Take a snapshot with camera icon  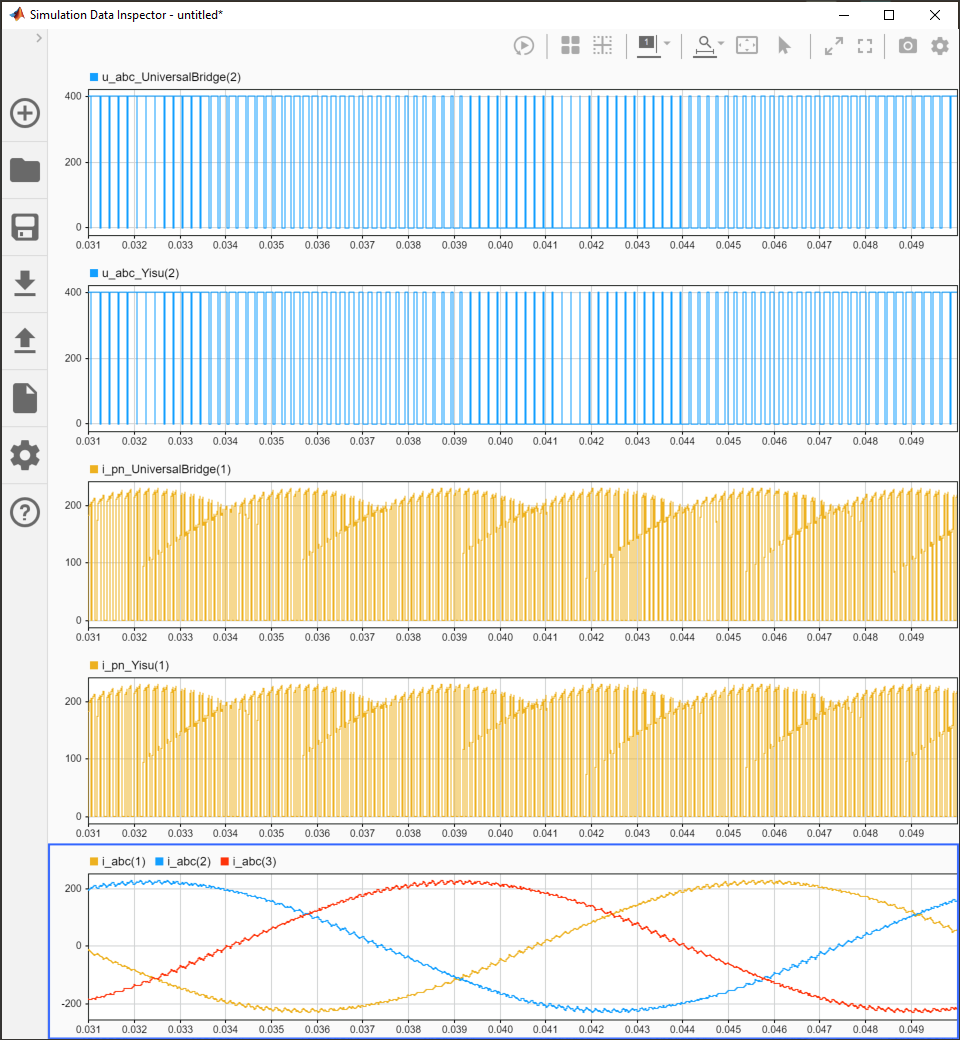pyautogui.click(x=908, y=45)
